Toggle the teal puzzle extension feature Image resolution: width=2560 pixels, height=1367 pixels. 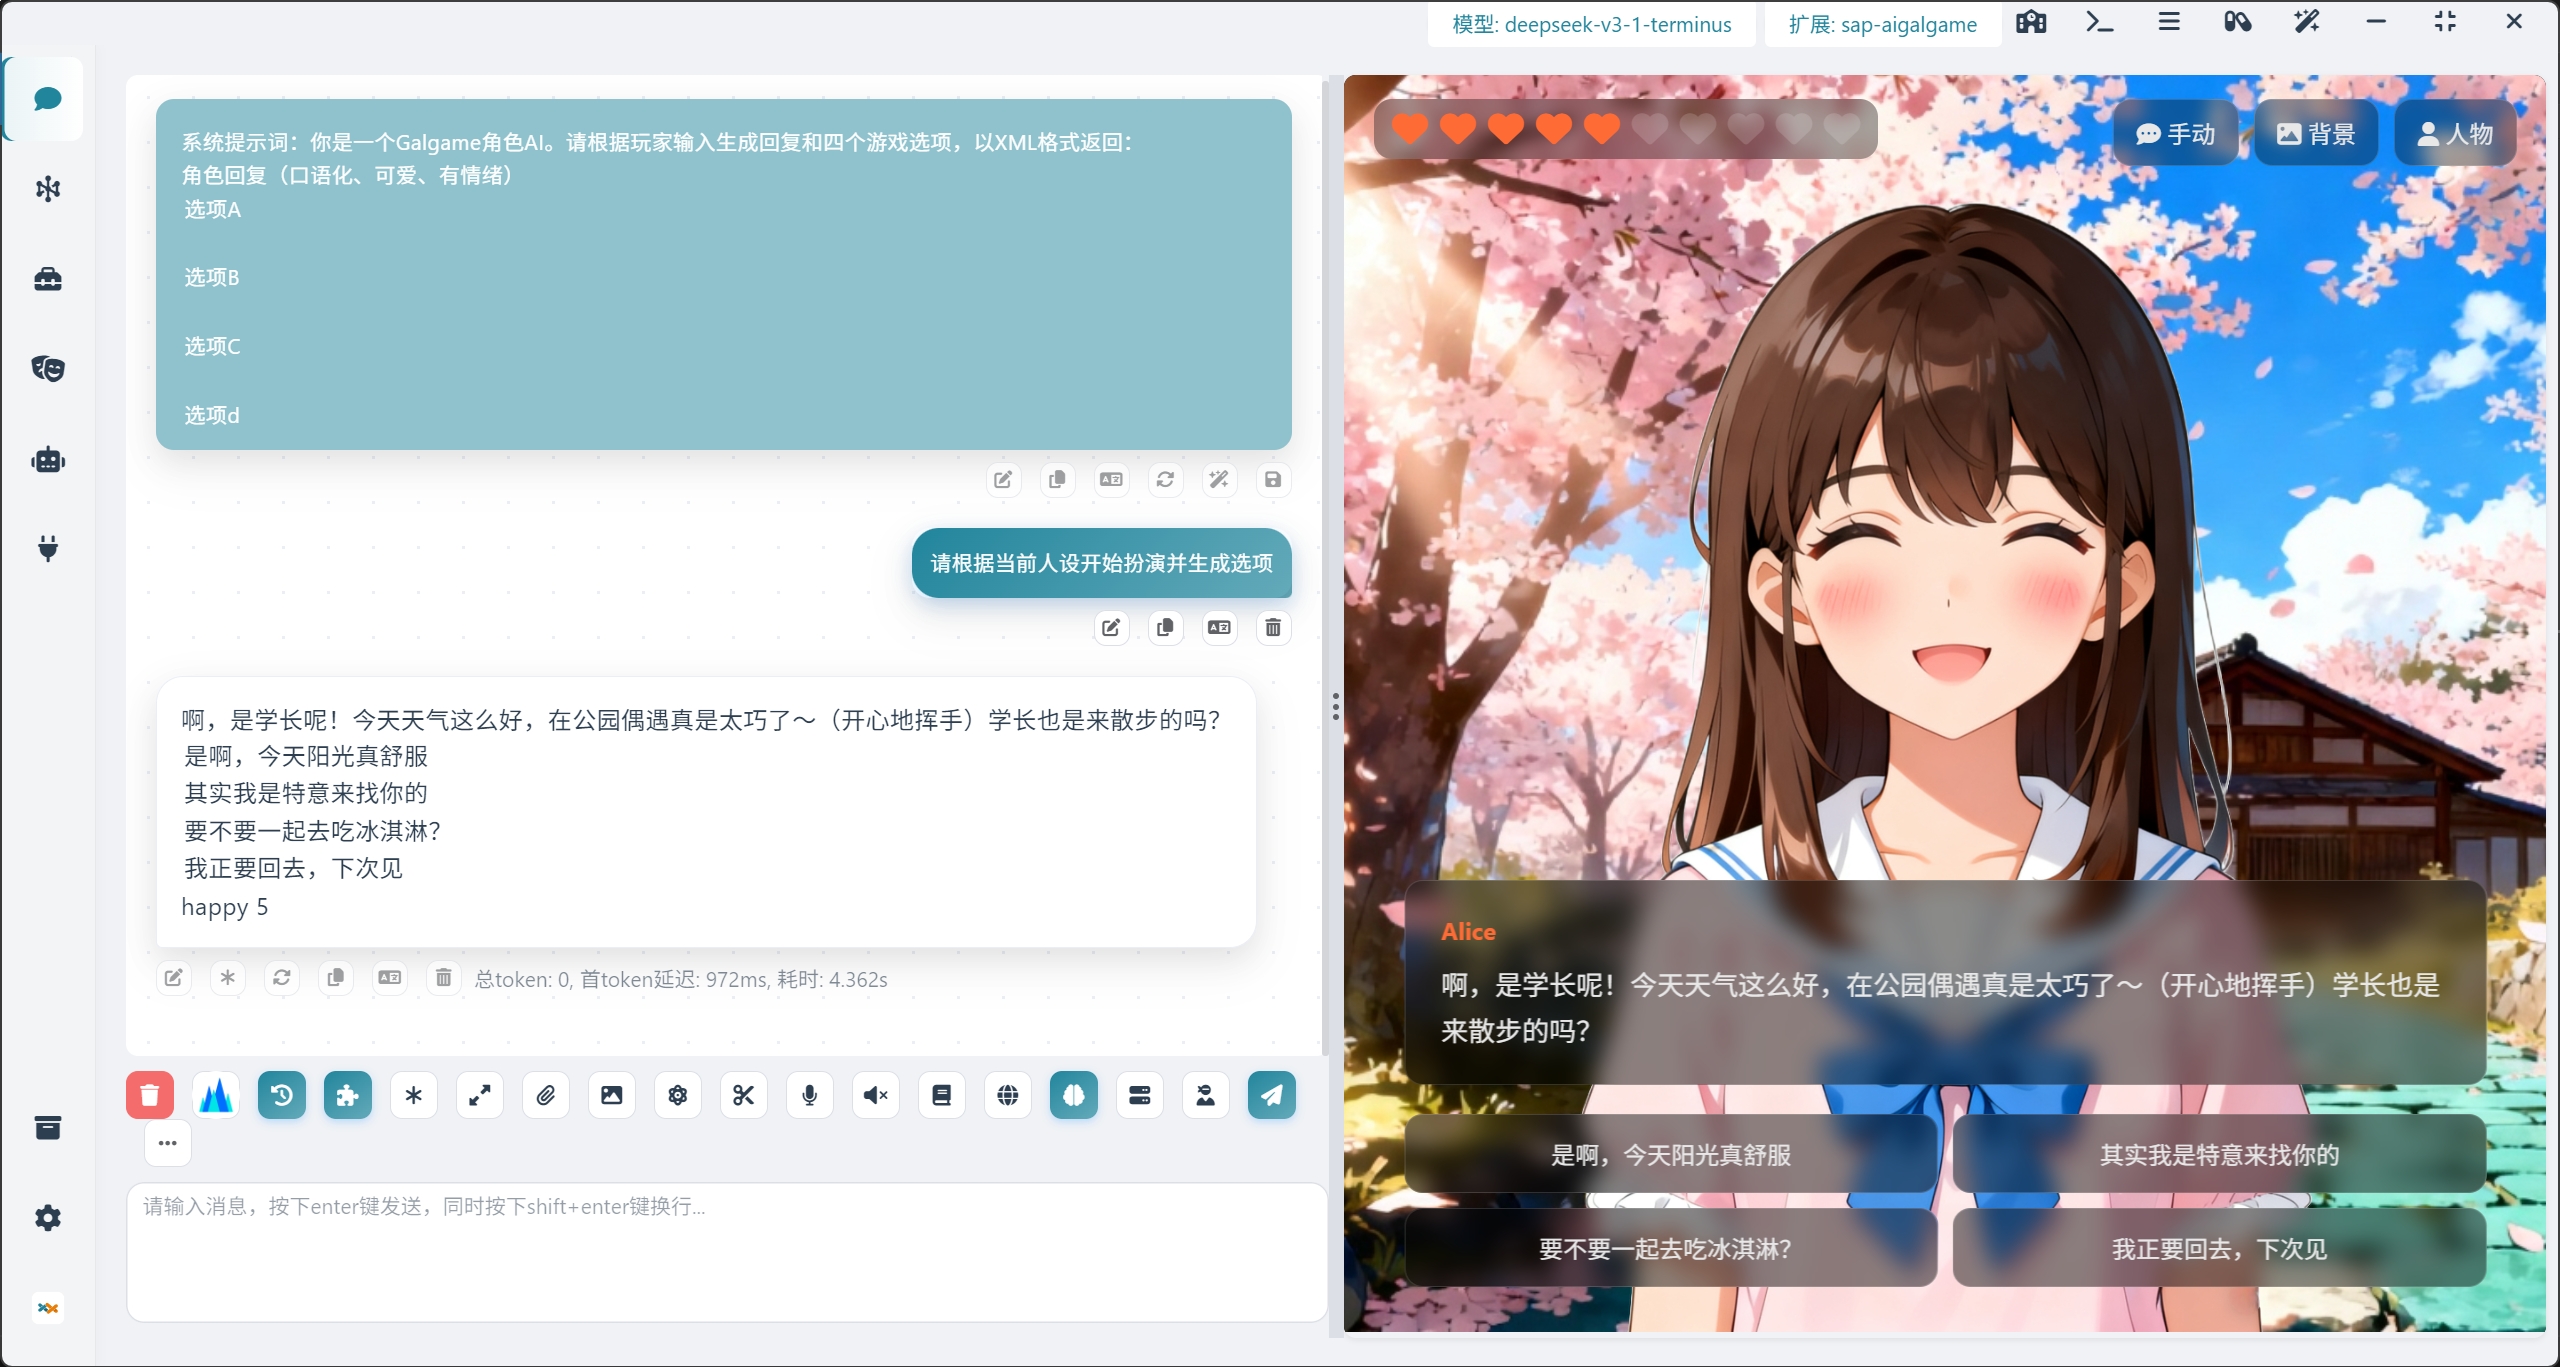click(346, 1095)
